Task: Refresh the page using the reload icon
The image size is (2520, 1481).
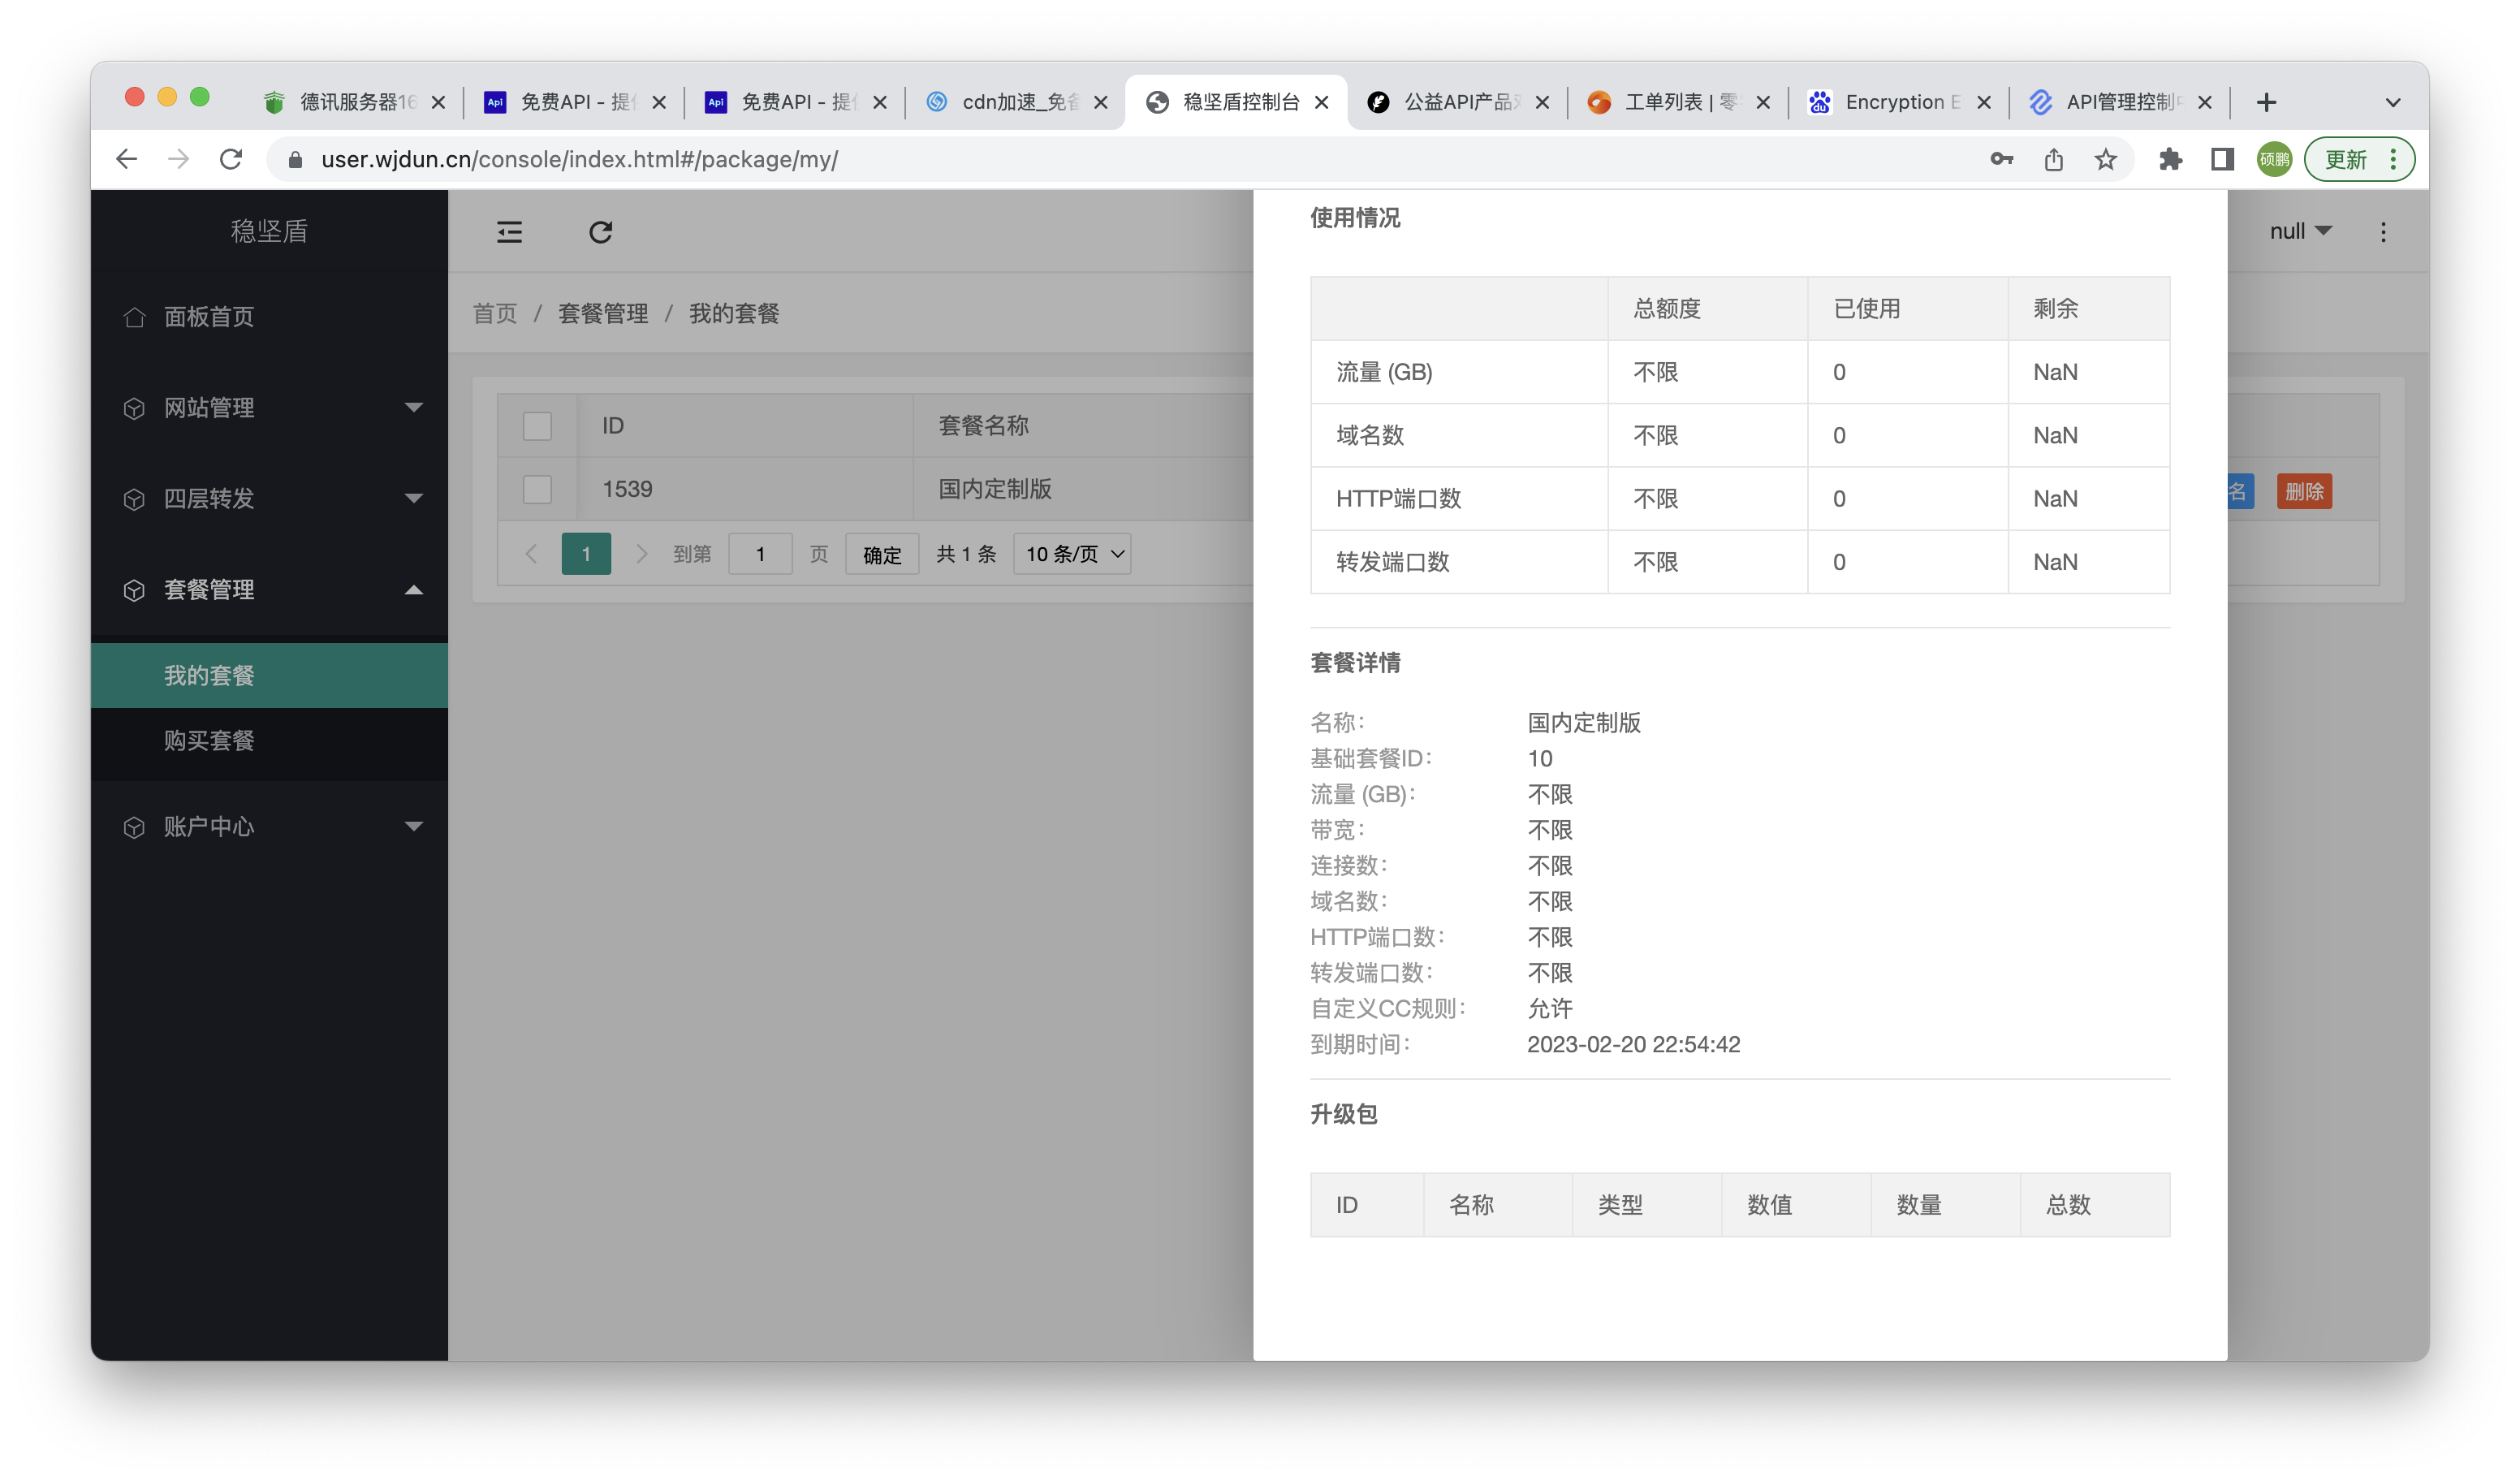Action: click(601, 231)
